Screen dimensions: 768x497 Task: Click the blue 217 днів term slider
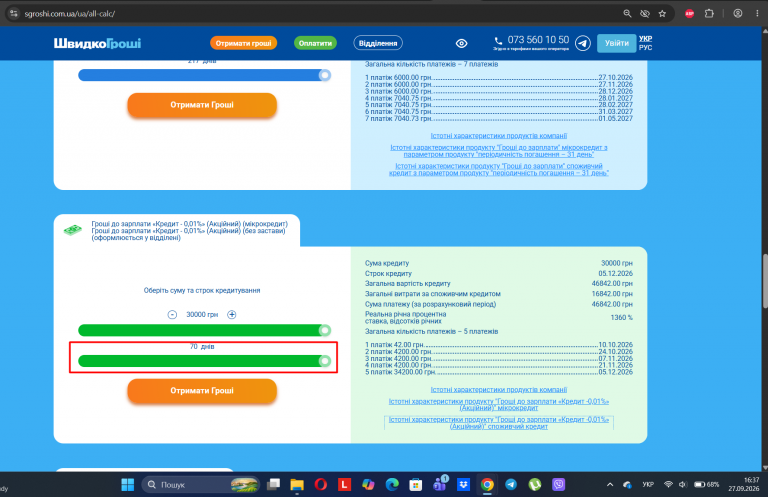204,75
